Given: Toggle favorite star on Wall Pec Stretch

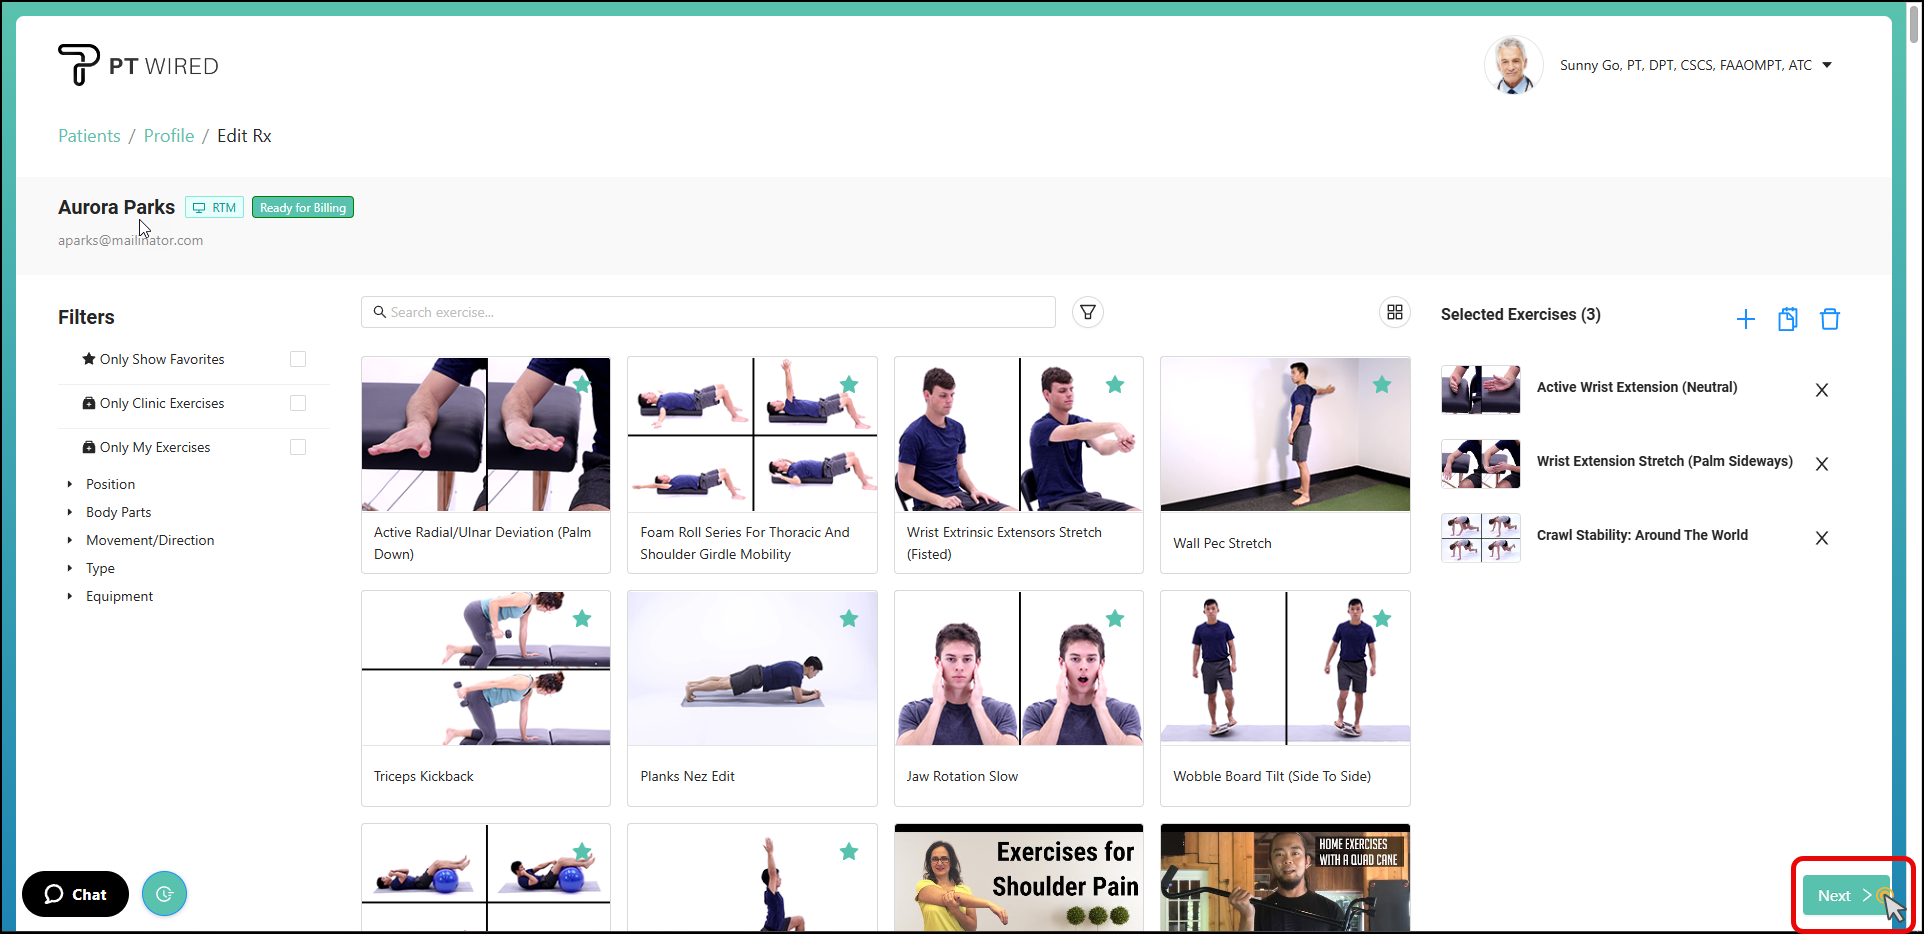Looking at the screenshot, I should [1381, 385].
